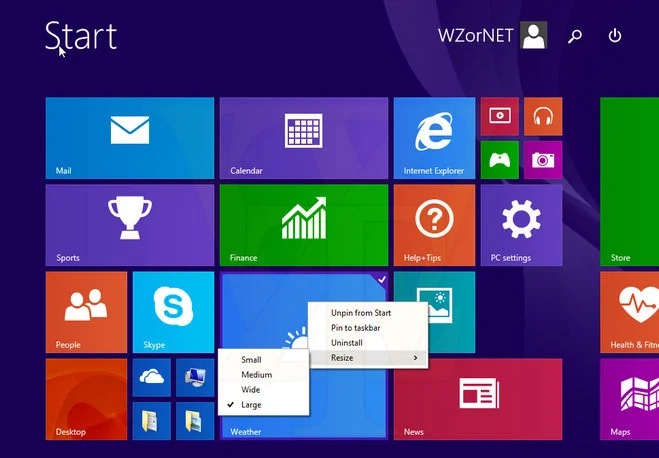Open the Camera tile
659x458 pixels.
543,160
